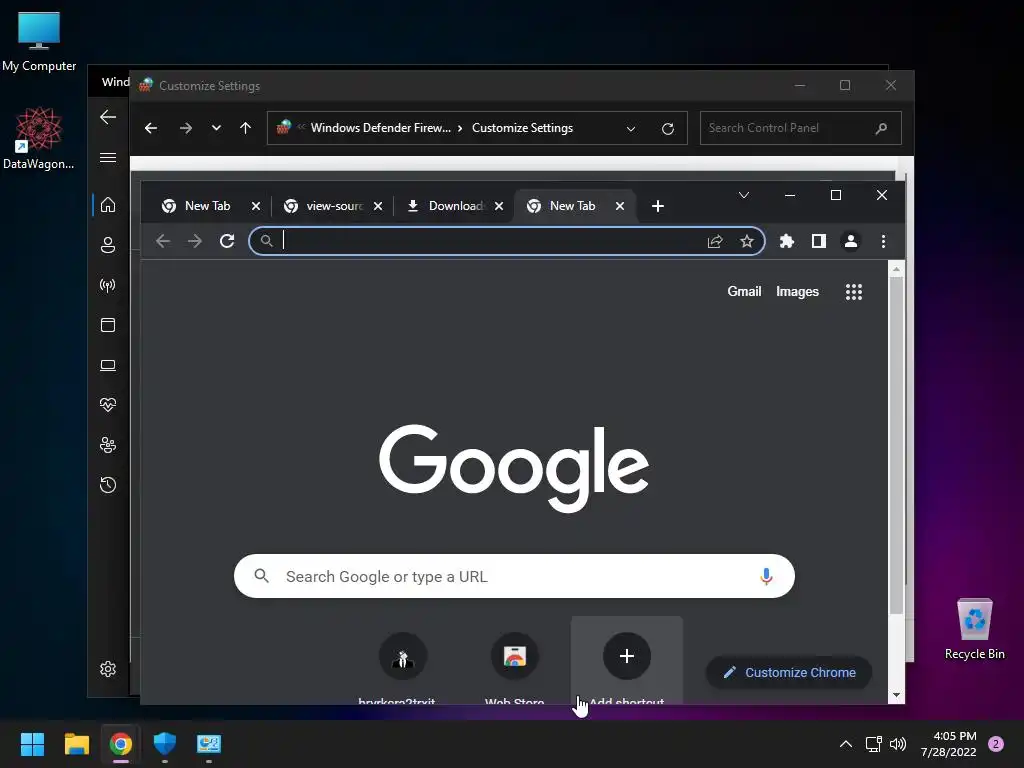Expand the Control Panel address bar dropdown

coord(631,129)
